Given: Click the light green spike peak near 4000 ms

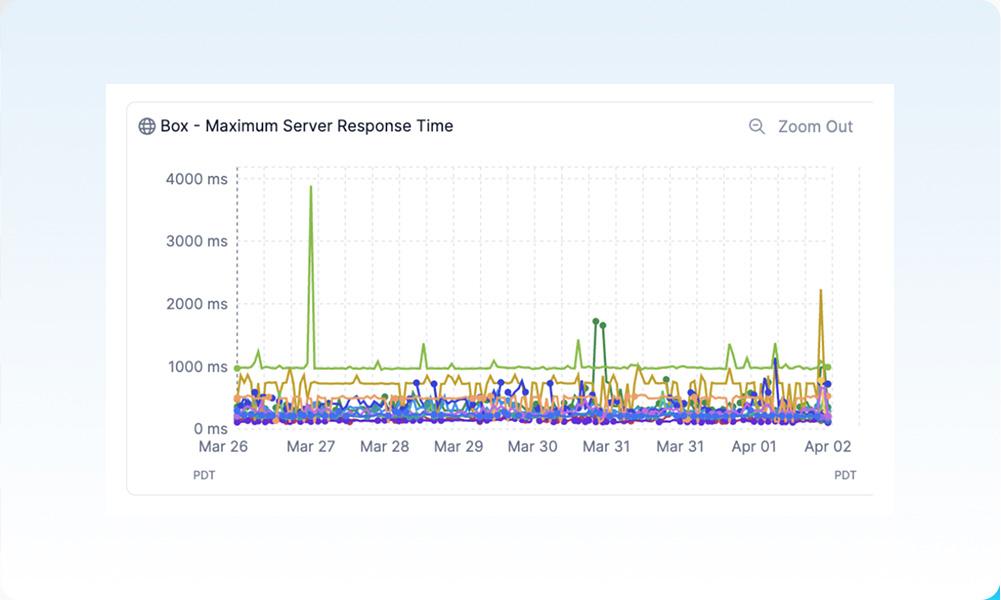Looking at the screenshot, I should coord(311,187).
